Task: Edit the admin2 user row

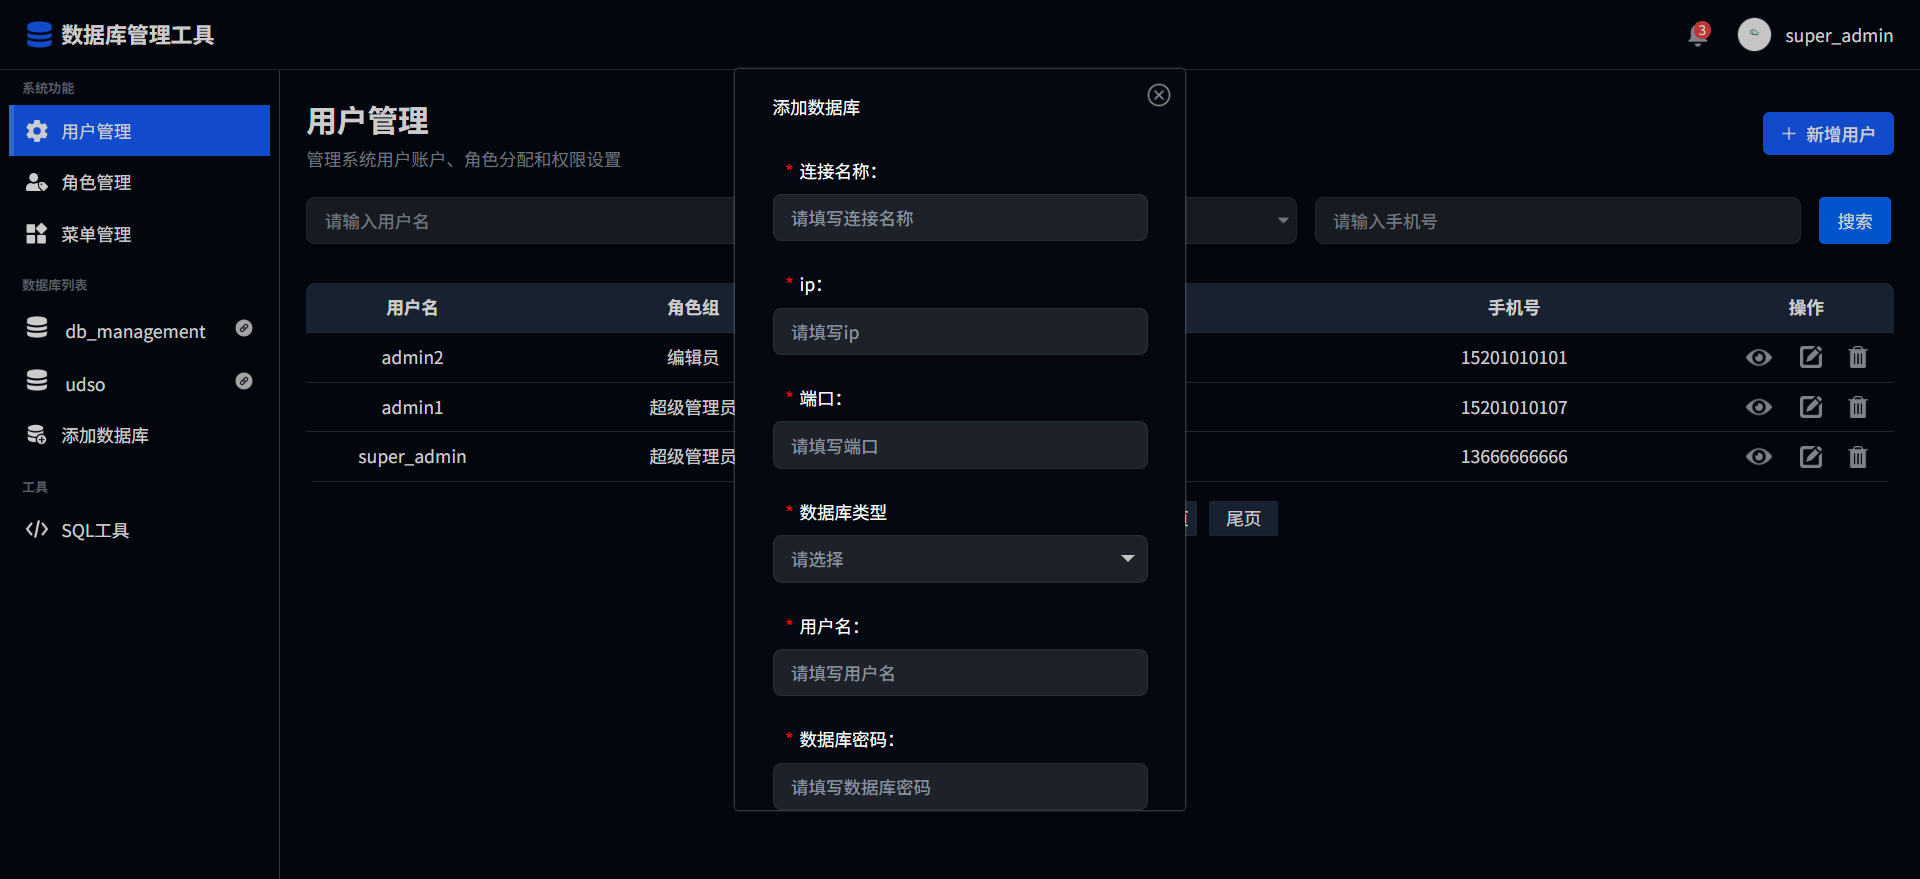Action: tap(1810, 357)
